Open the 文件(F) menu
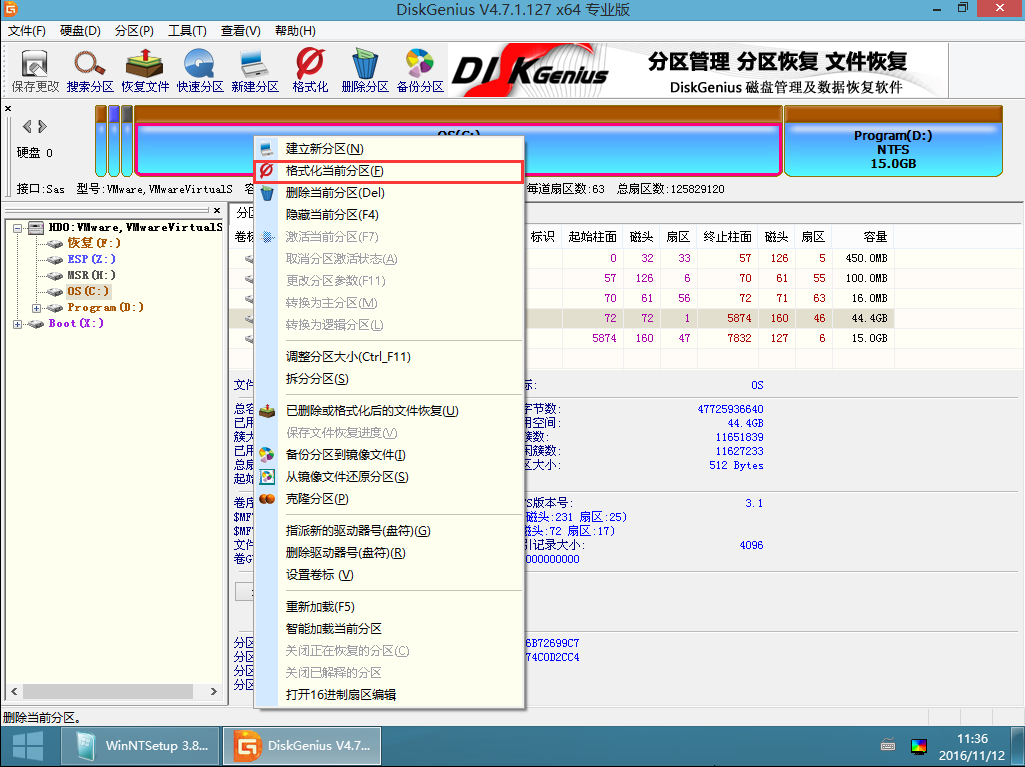1025x767 pixels. tap(27, 31)
